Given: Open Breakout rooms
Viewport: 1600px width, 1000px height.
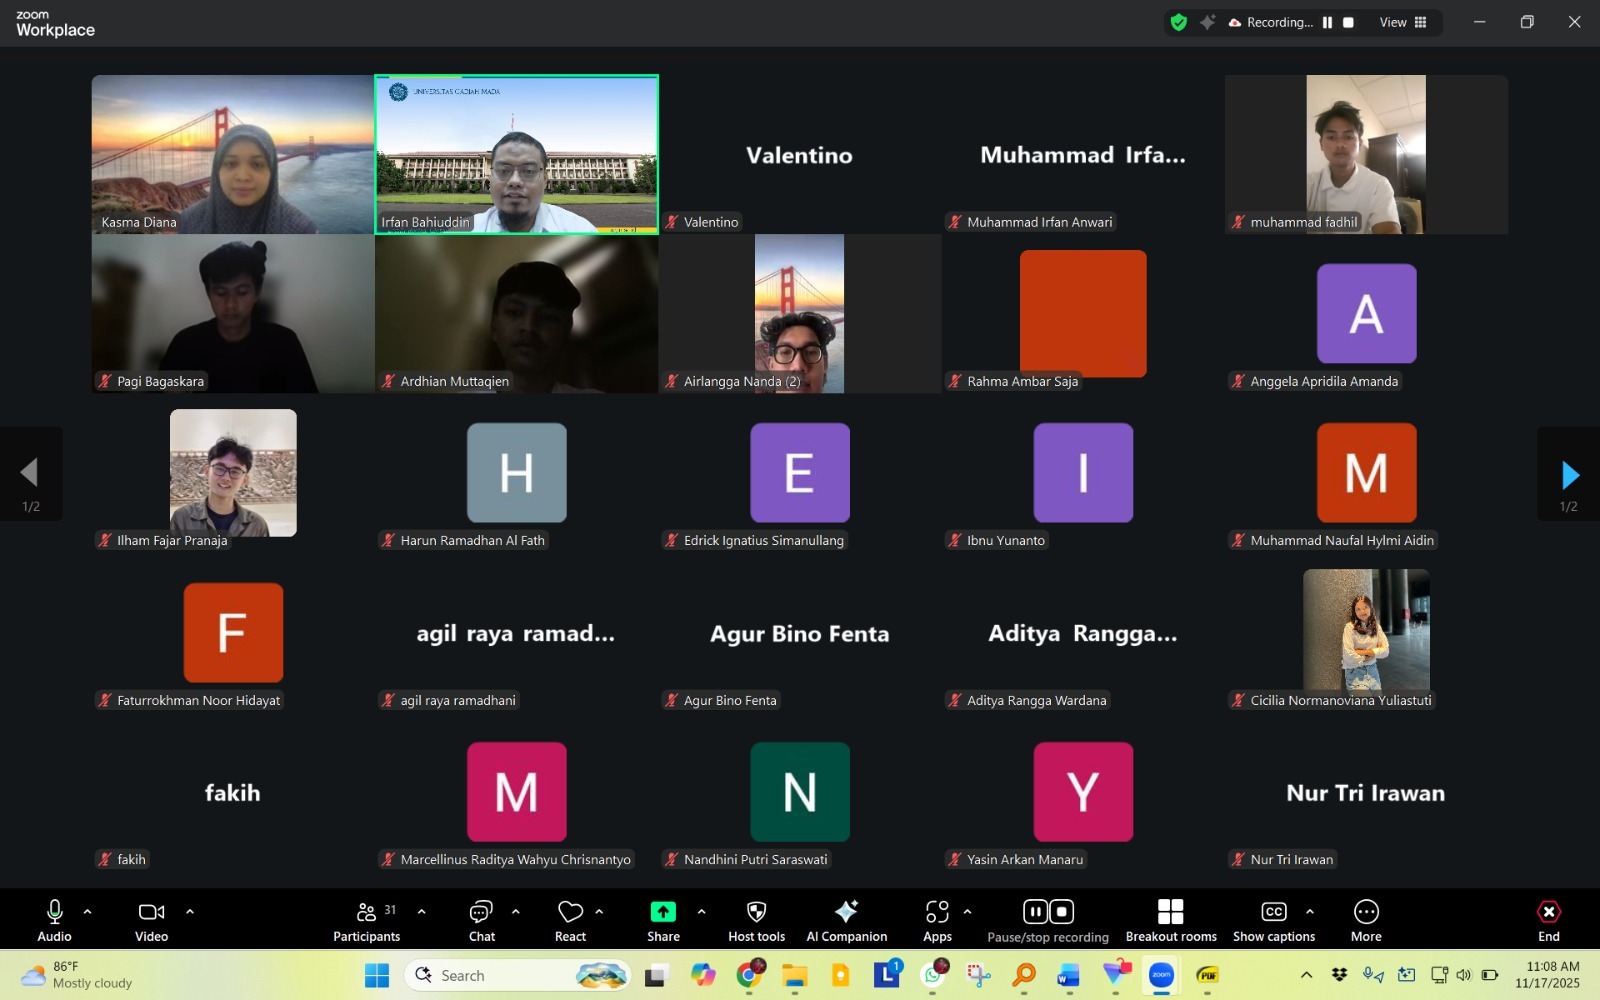Looking at the screenshot, I should tap(1170, 920).
